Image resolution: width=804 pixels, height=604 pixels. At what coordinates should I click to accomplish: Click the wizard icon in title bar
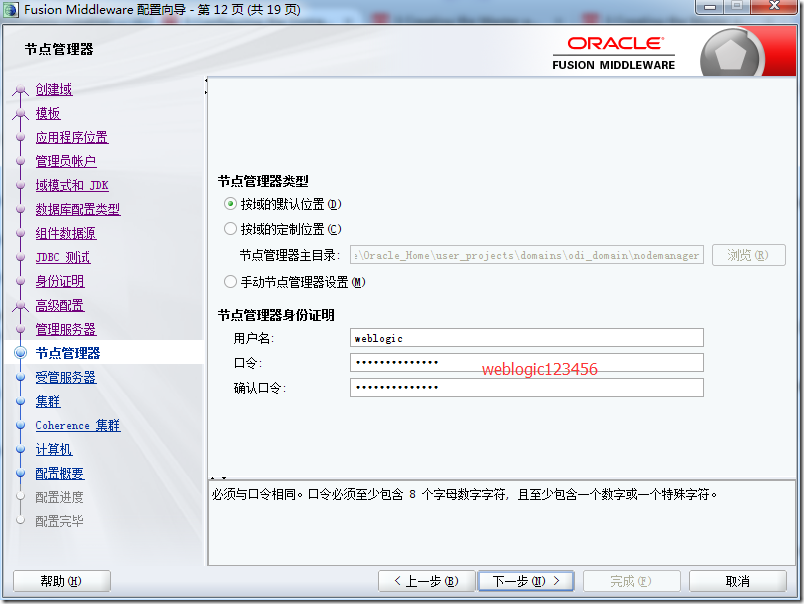(11, 10)
